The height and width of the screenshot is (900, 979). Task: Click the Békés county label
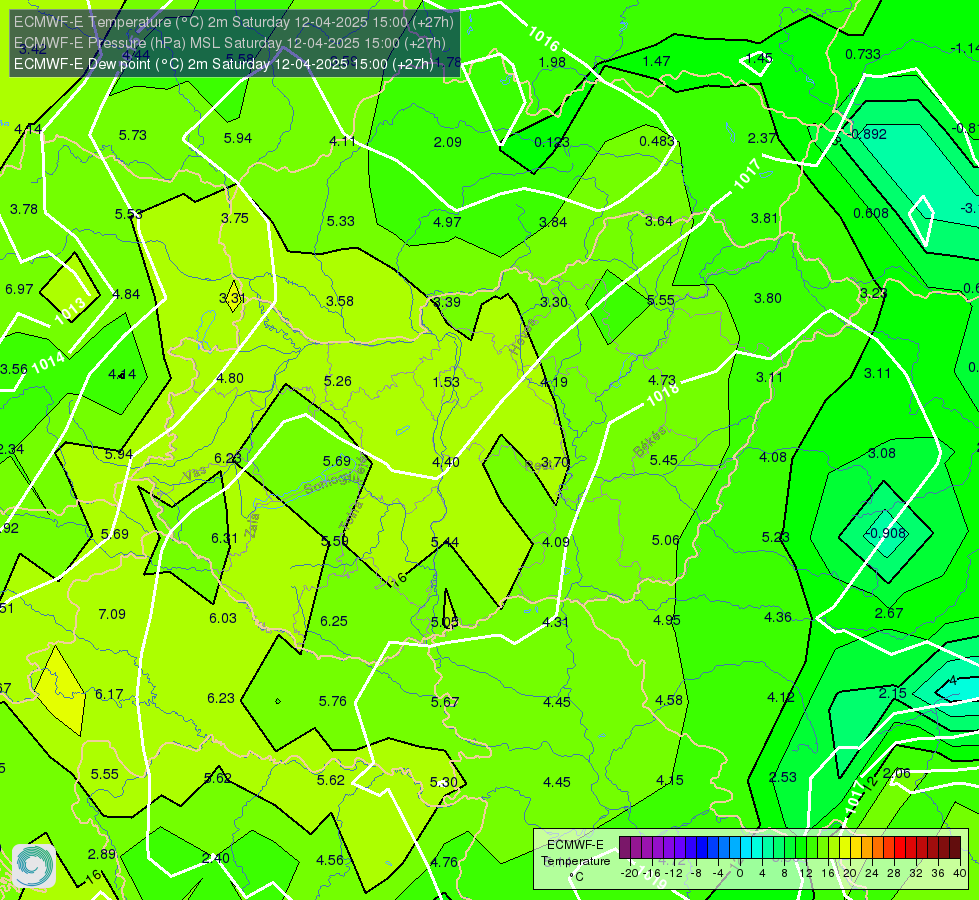(x=649, y=442)
